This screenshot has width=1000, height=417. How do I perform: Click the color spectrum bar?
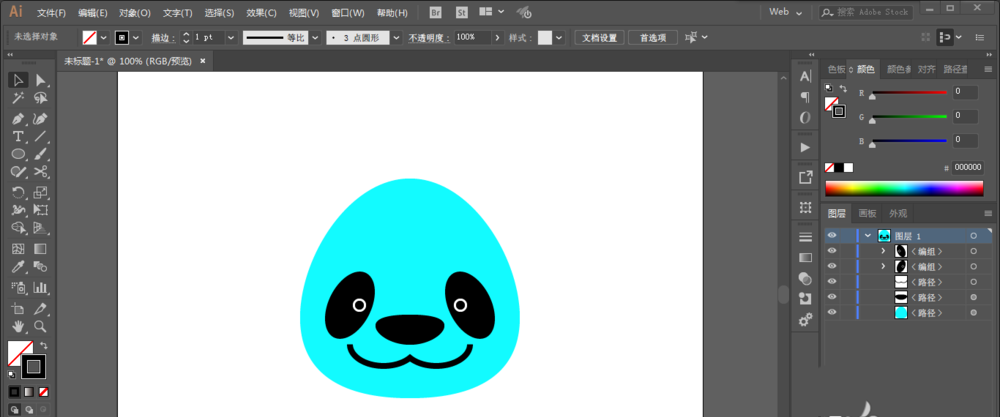[x=904, y=188]
